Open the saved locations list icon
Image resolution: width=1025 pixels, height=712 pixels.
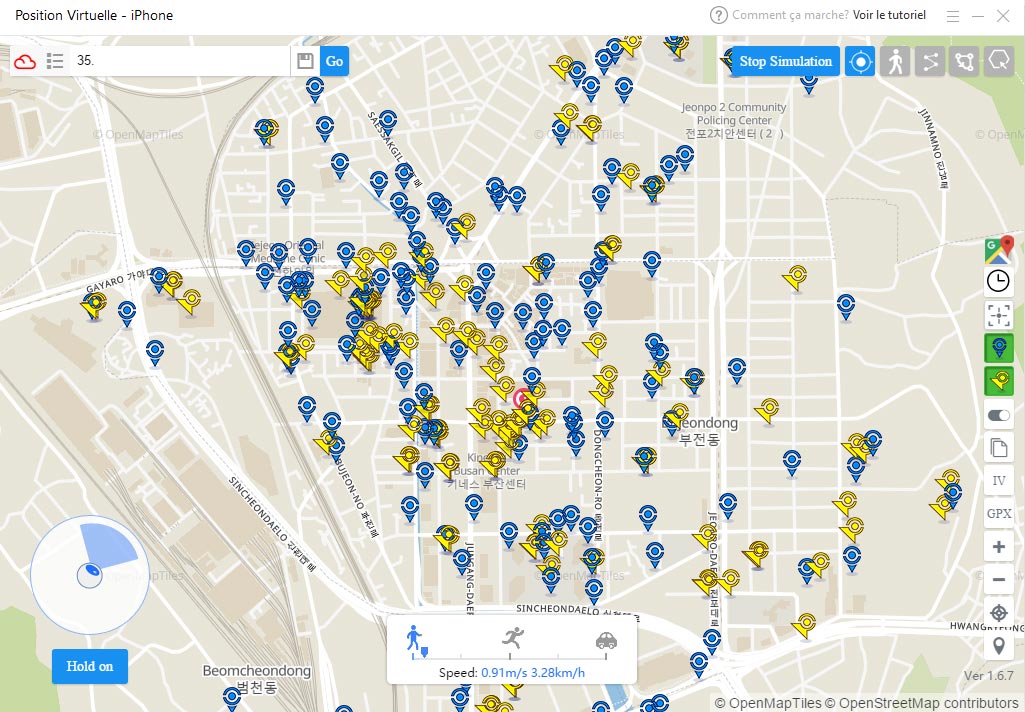[55, 61]
